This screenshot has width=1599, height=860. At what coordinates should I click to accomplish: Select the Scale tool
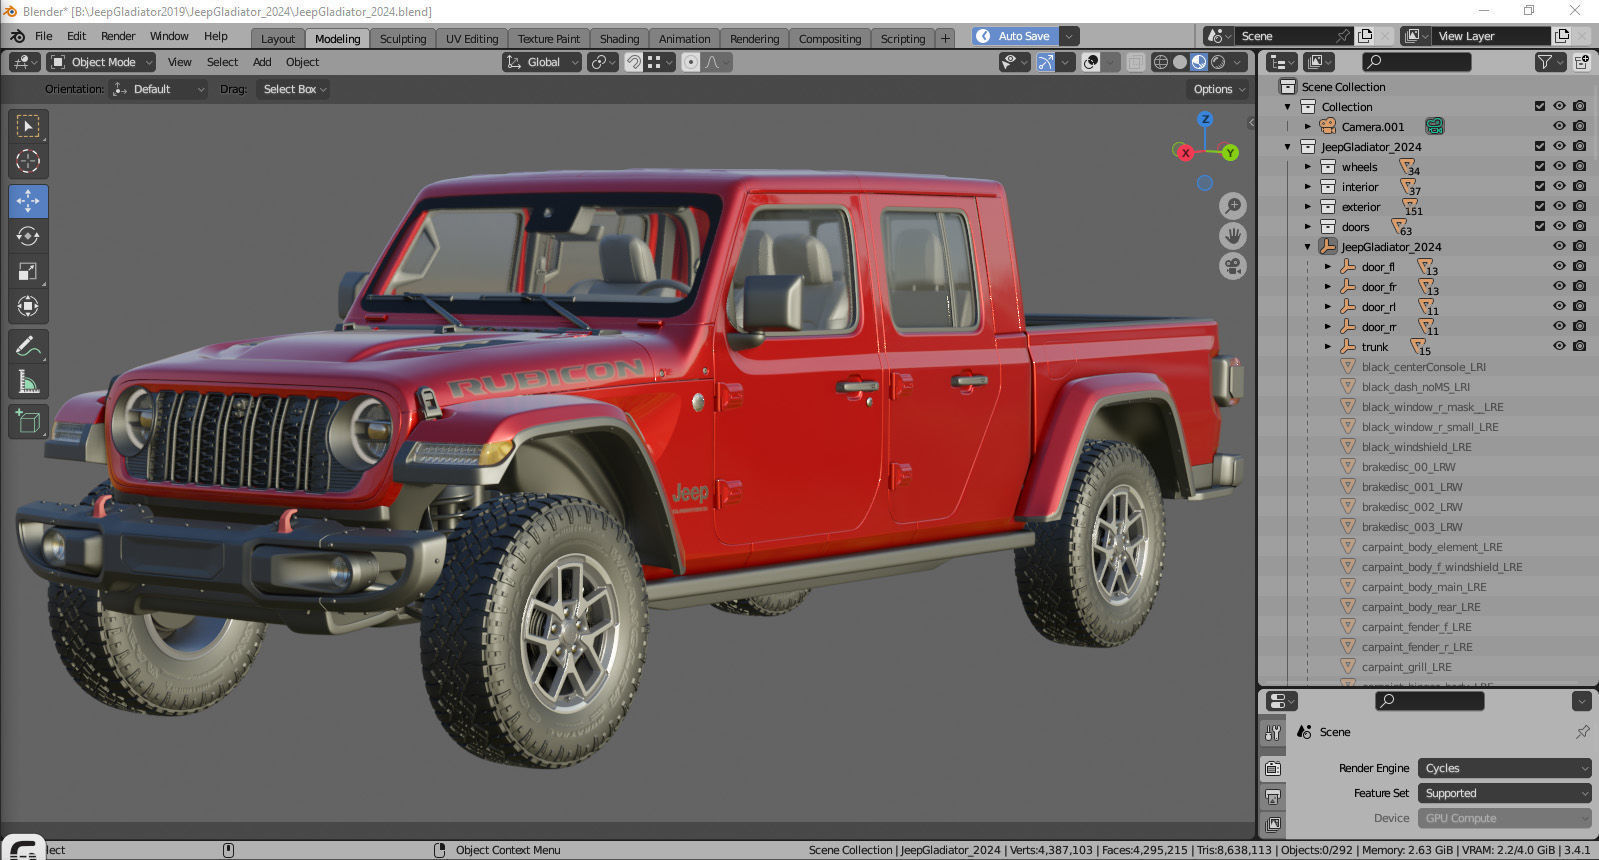coord(28,271)
